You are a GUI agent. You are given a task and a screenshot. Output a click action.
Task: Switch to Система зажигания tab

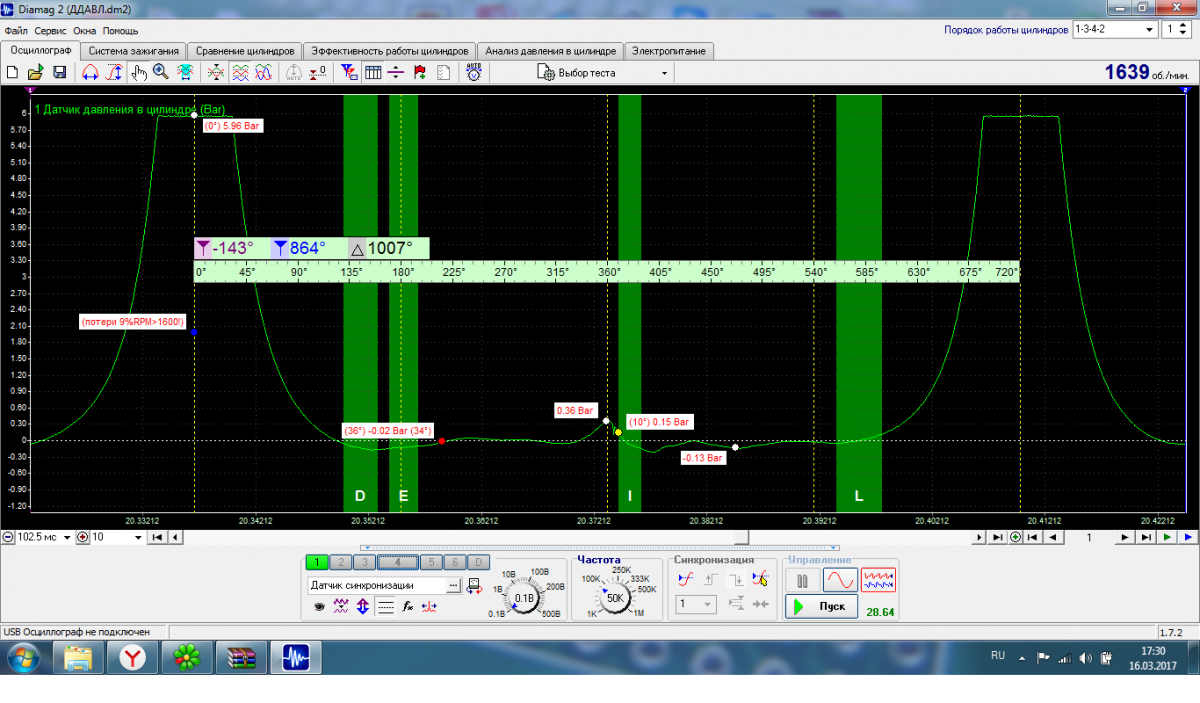pos(134,51)
